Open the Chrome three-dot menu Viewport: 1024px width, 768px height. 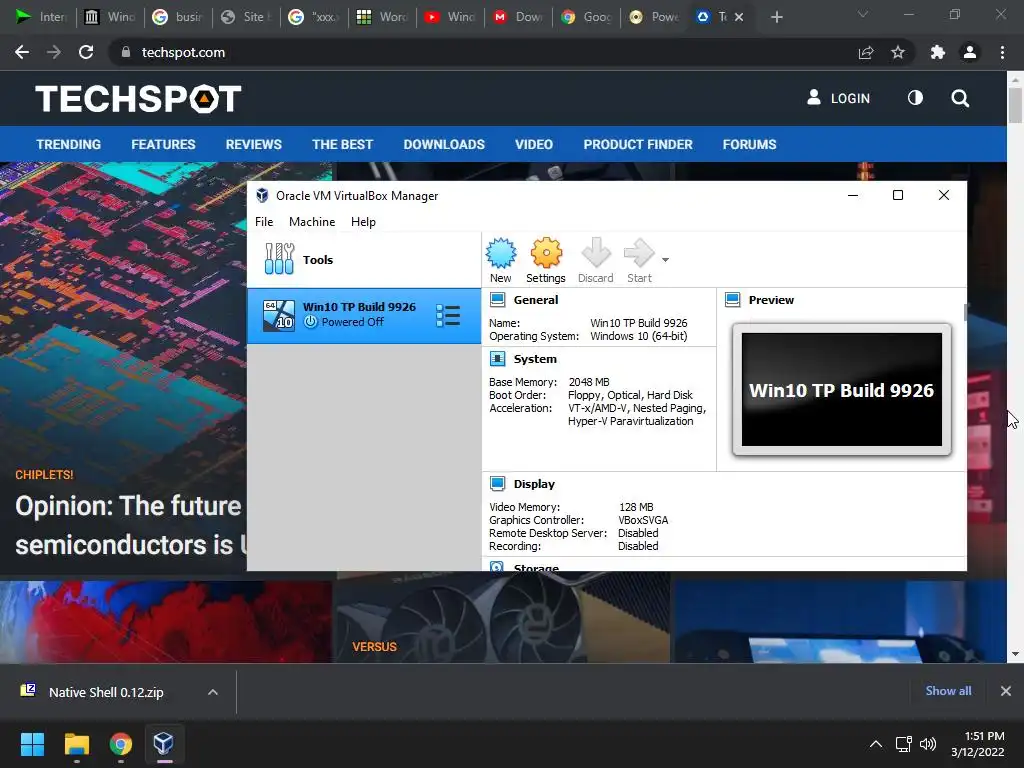1002,52
